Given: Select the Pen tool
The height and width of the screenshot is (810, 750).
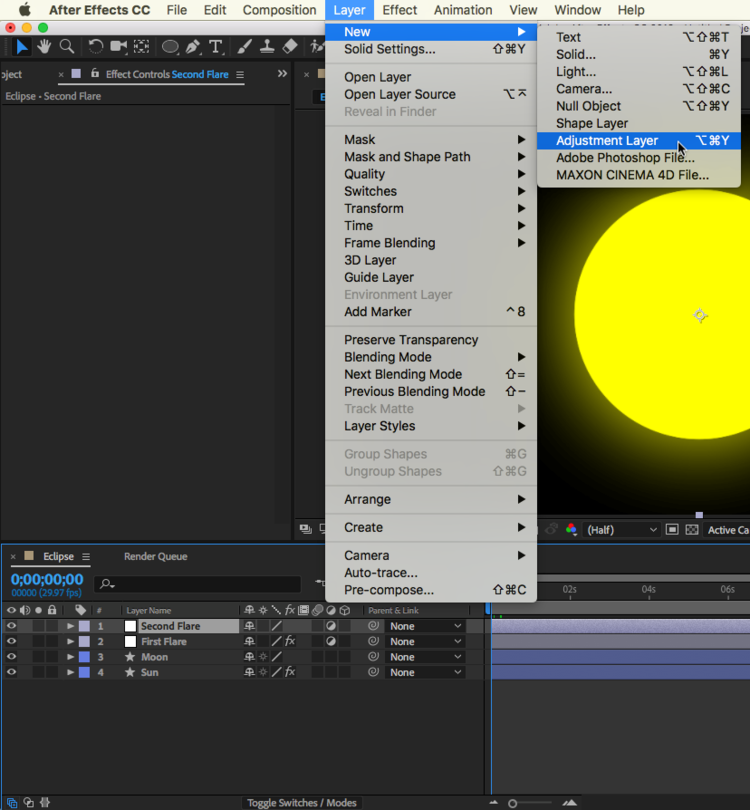Looking at the screenshot, I should 193,47.
